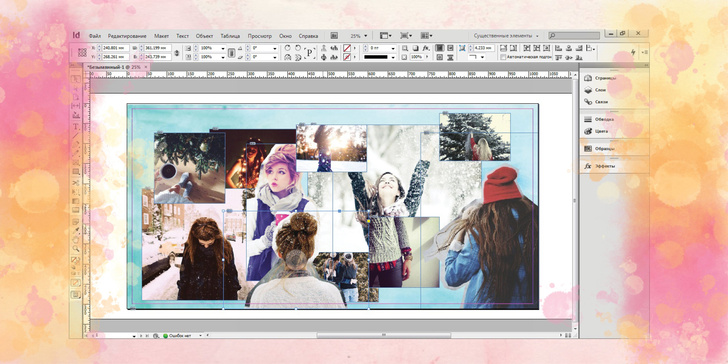Image resolution: width=728 pixels, height=364 pixels.
Task: Open the Объект menu
Action: pos(204,36)
